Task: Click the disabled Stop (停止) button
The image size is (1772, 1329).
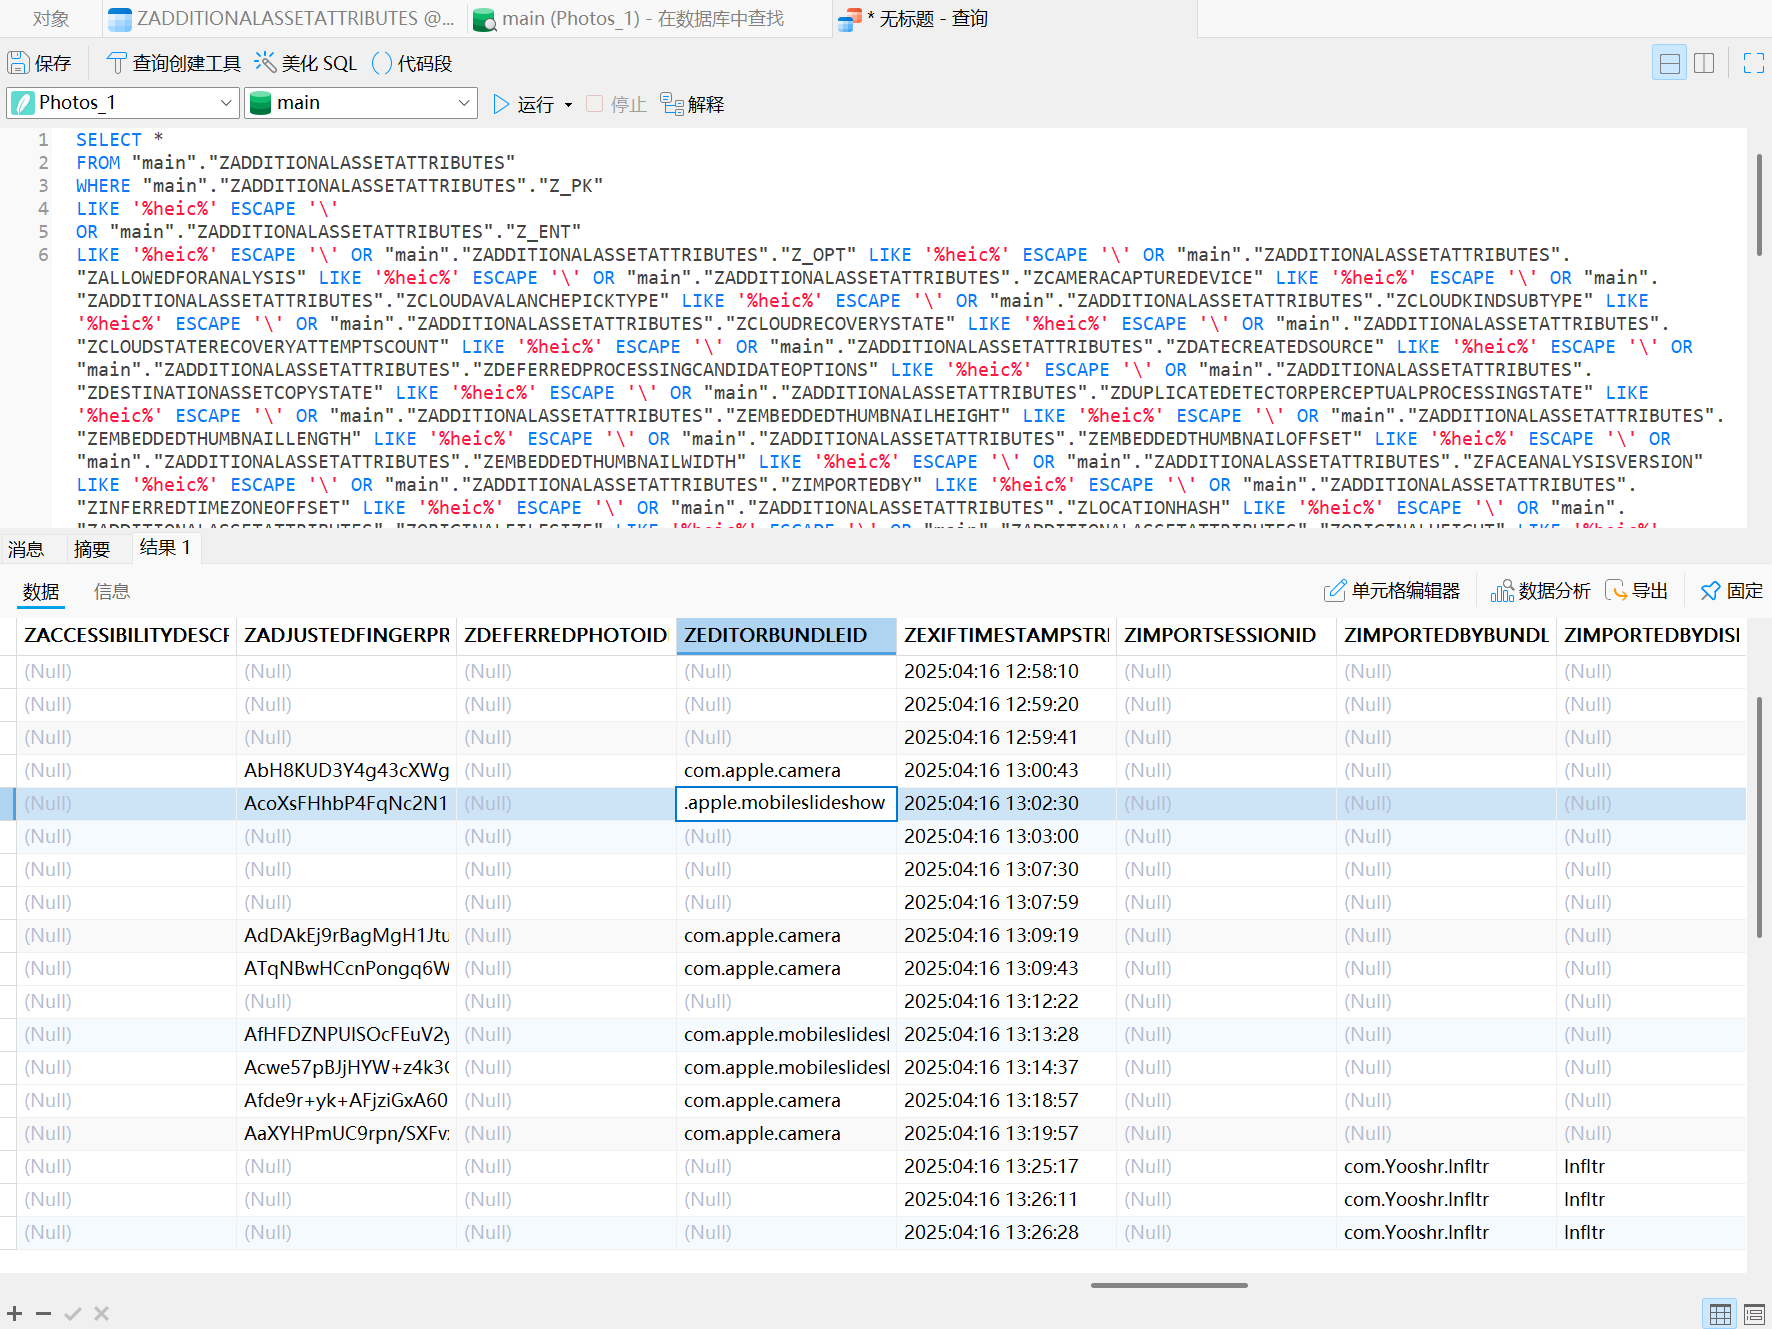Action: click(616, 104)
